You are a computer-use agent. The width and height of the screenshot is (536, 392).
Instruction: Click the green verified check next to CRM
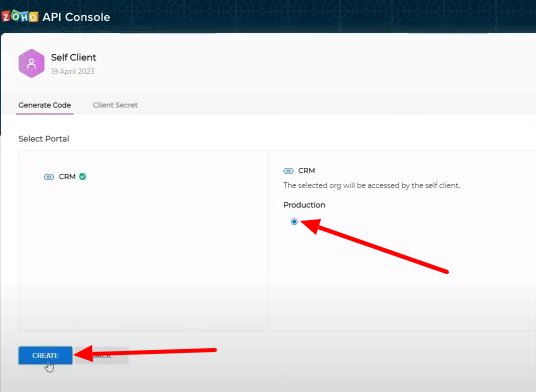[x=82, y=176]
